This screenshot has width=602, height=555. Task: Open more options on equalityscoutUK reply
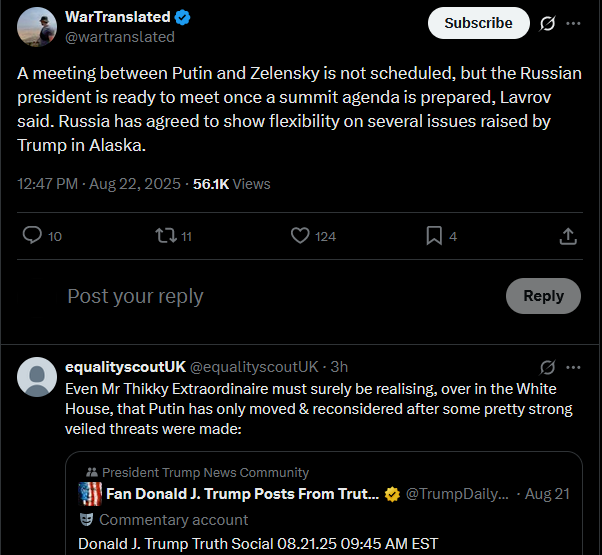pyautogui.click(x=573, y=367)
